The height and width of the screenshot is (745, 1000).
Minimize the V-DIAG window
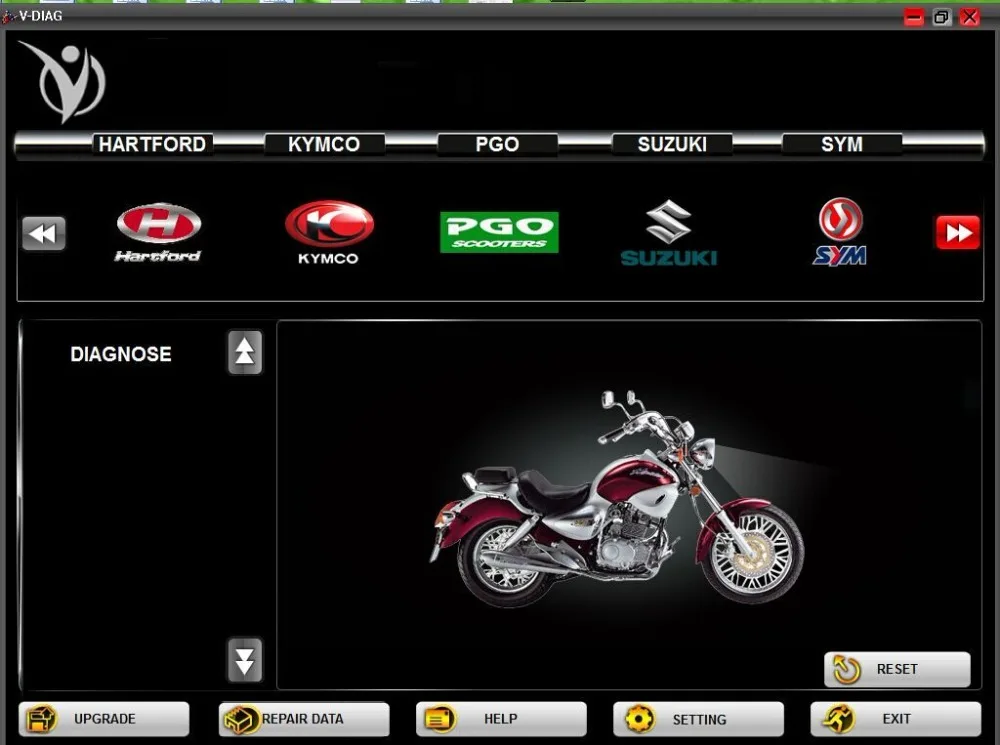pos(913,17)
